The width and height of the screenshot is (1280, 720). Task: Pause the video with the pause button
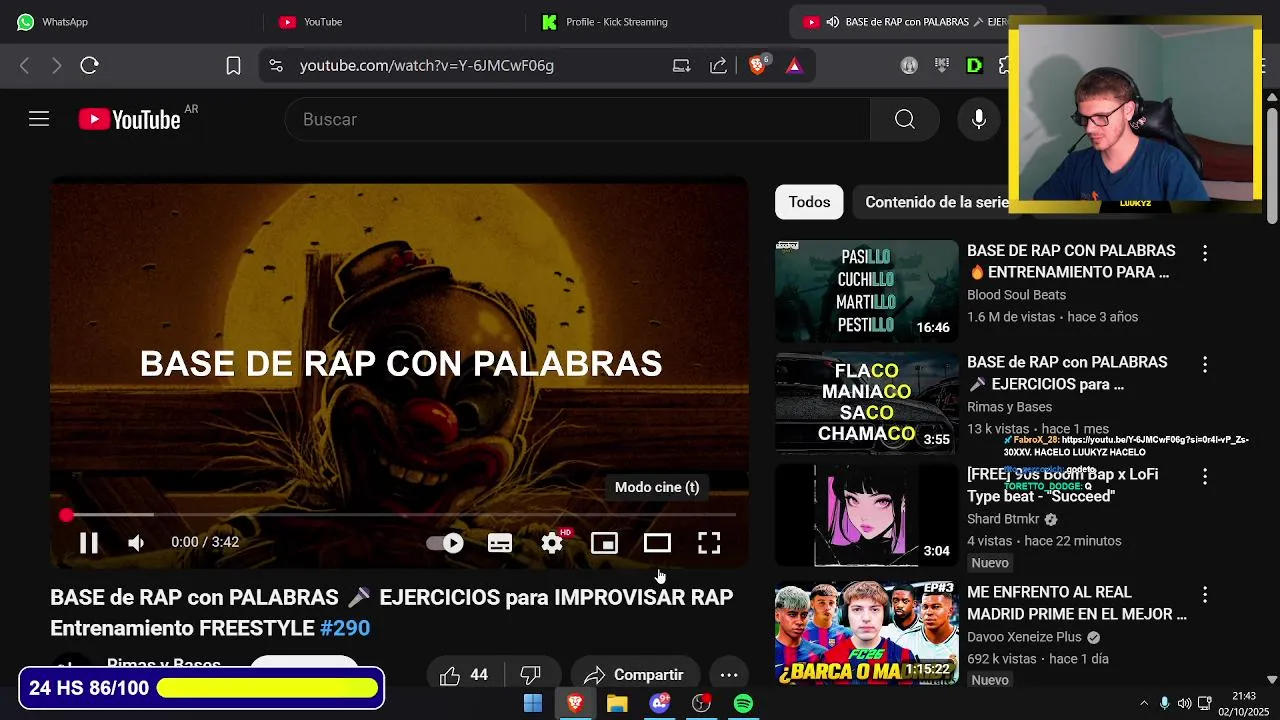click(89, 543)
